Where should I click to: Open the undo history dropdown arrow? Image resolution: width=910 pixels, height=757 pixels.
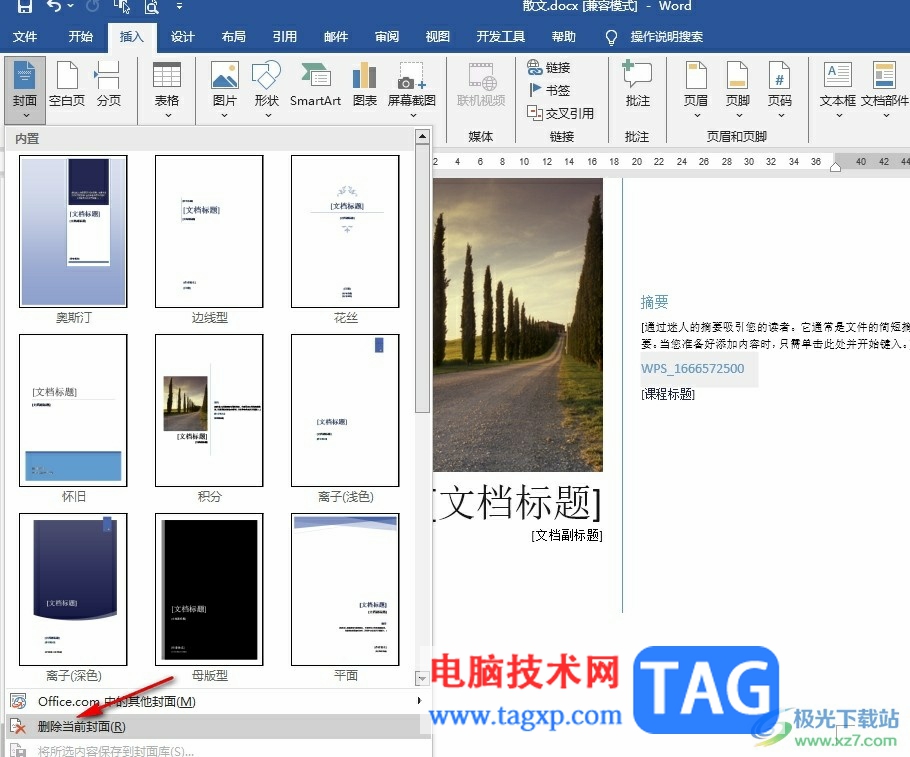coord(71,6)
